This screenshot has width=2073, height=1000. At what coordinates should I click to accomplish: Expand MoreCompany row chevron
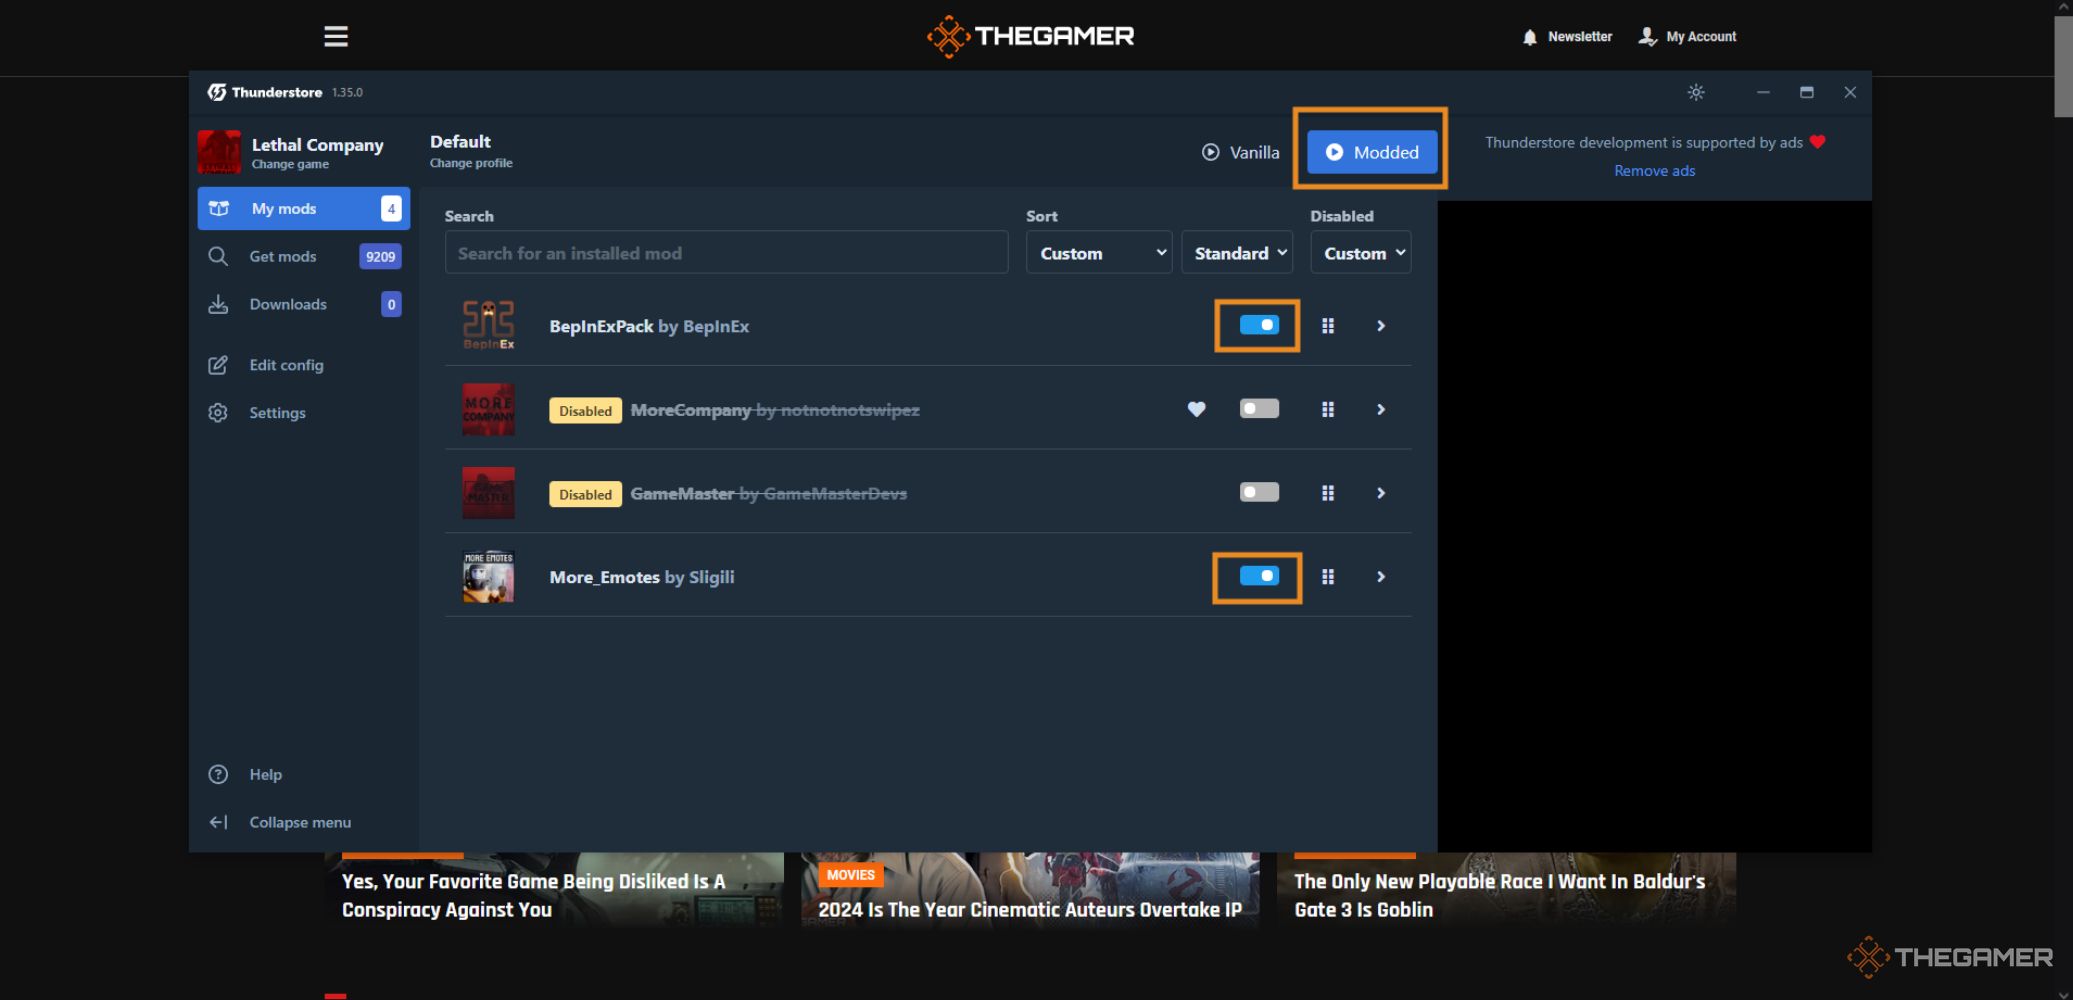(1381, 410)
